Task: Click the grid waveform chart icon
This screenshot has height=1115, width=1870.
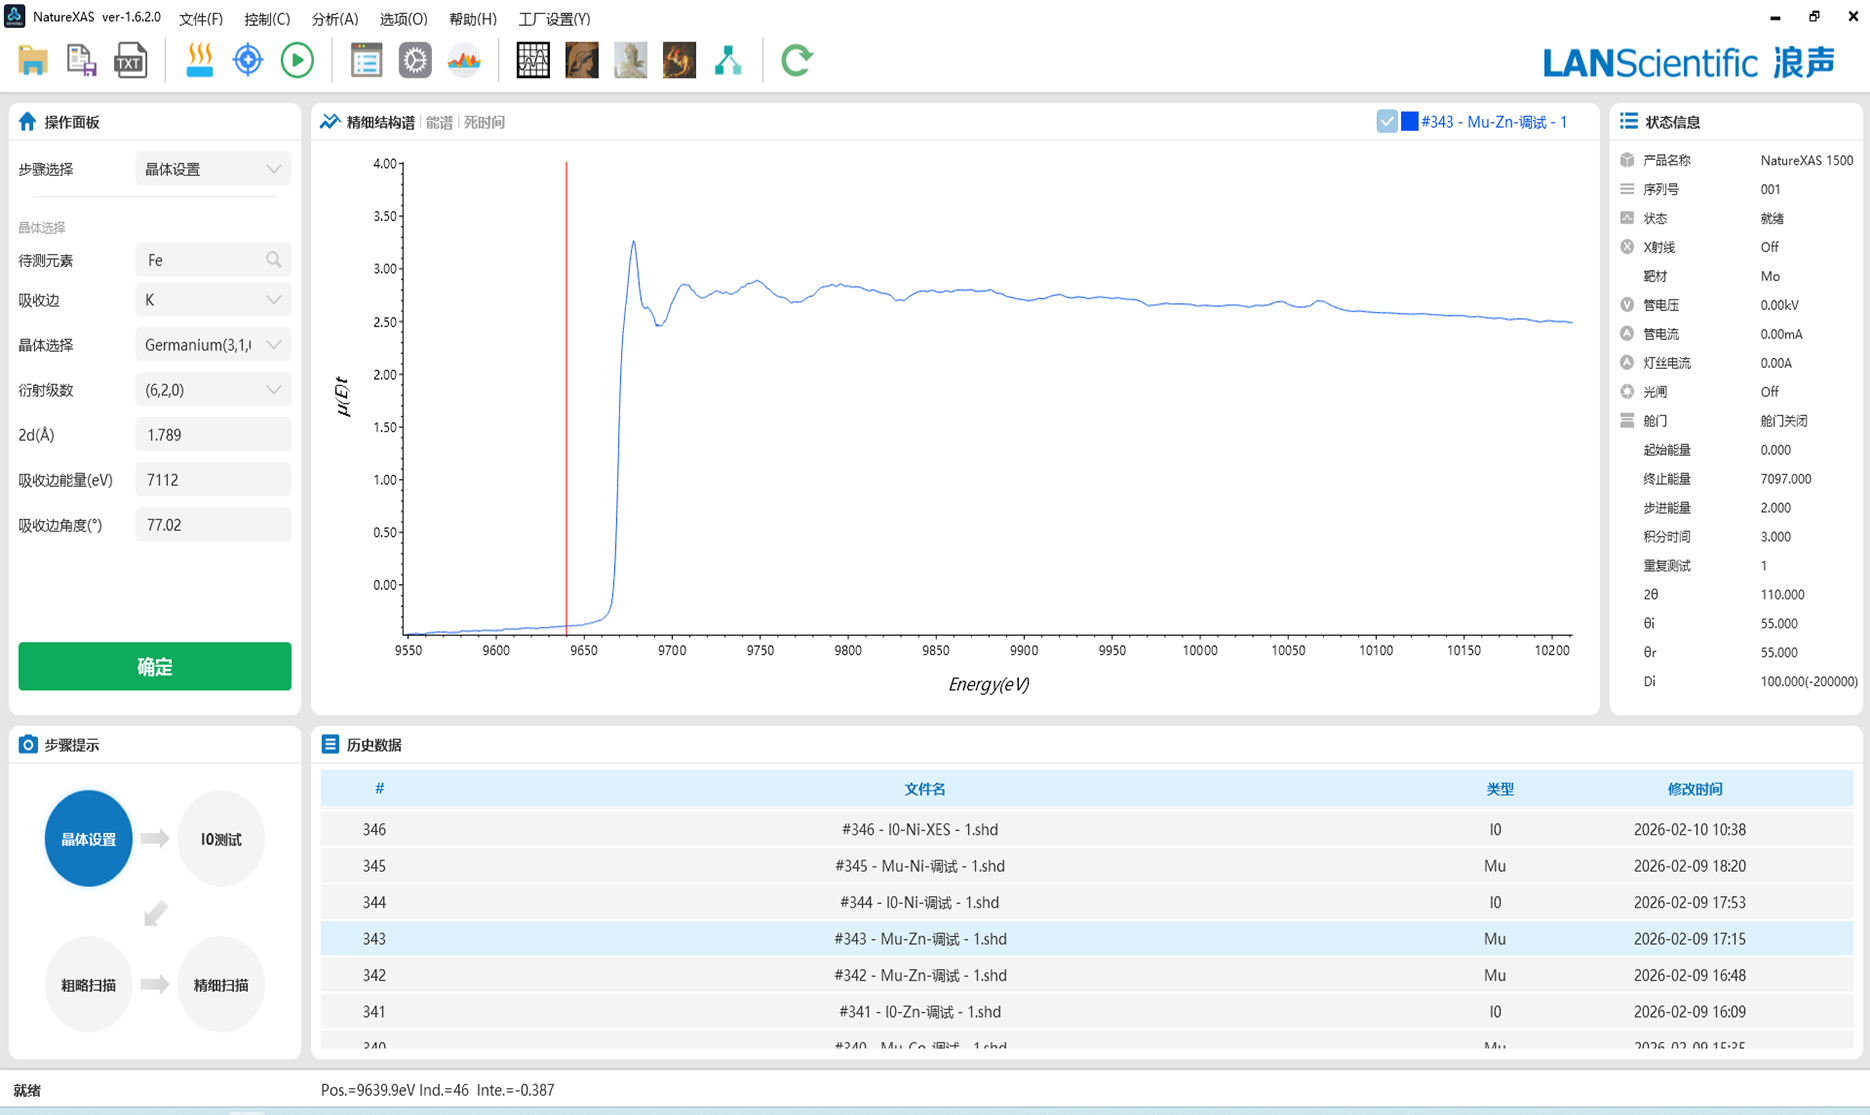Action: click(x=532, y=61)
